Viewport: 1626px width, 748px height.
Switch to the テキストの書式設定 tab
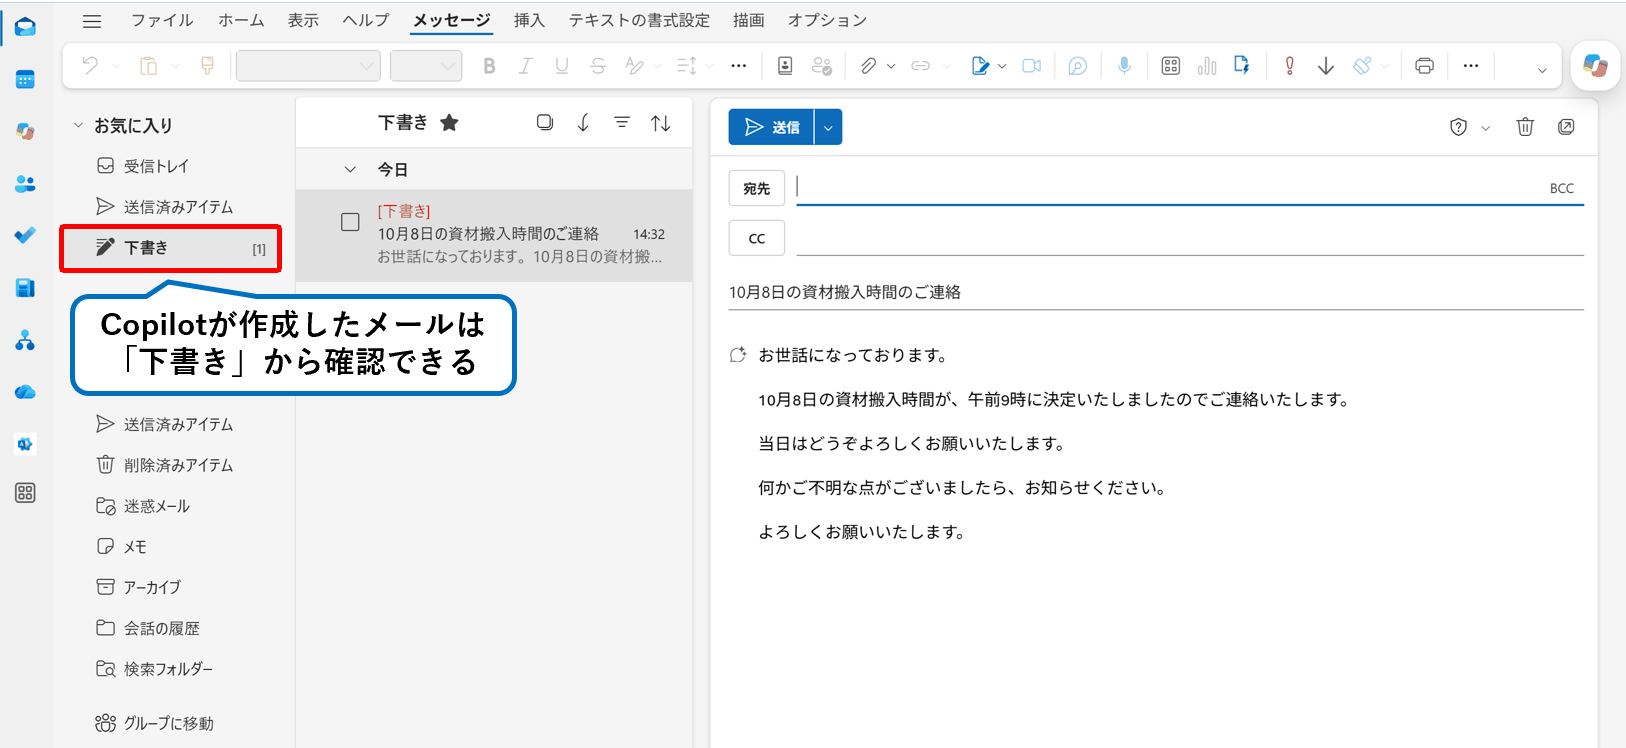point(639,20)
